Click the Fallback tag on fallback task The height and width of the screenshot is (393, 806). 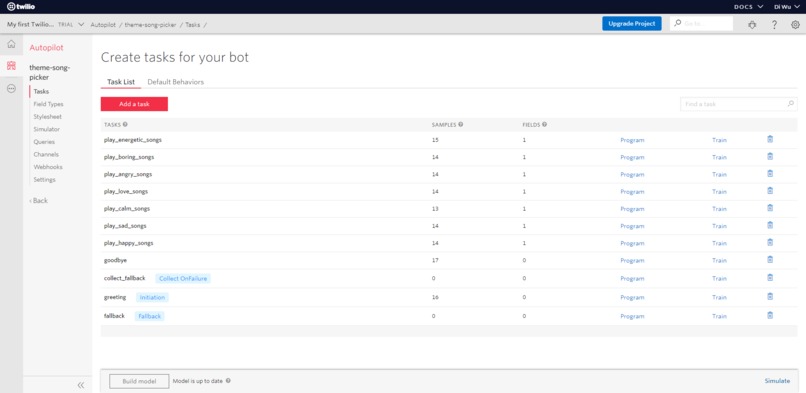pos(150,316)
